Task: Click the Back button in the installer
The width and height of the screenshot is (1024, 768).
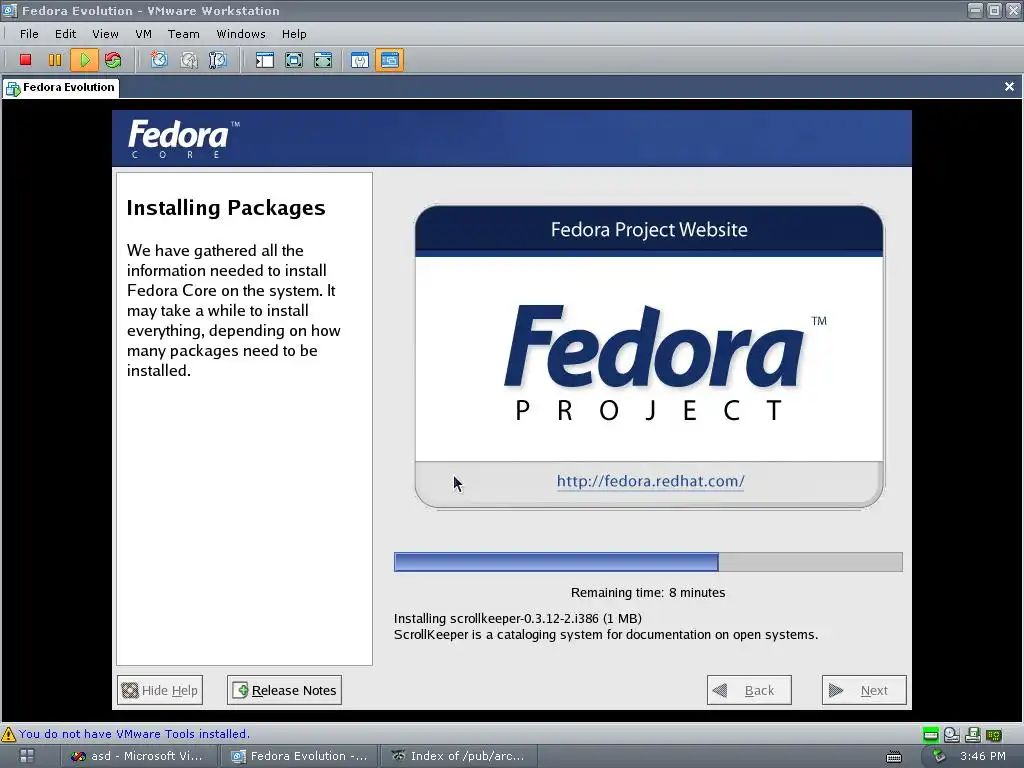Action: pyautogui.click(x=749, y=690)
